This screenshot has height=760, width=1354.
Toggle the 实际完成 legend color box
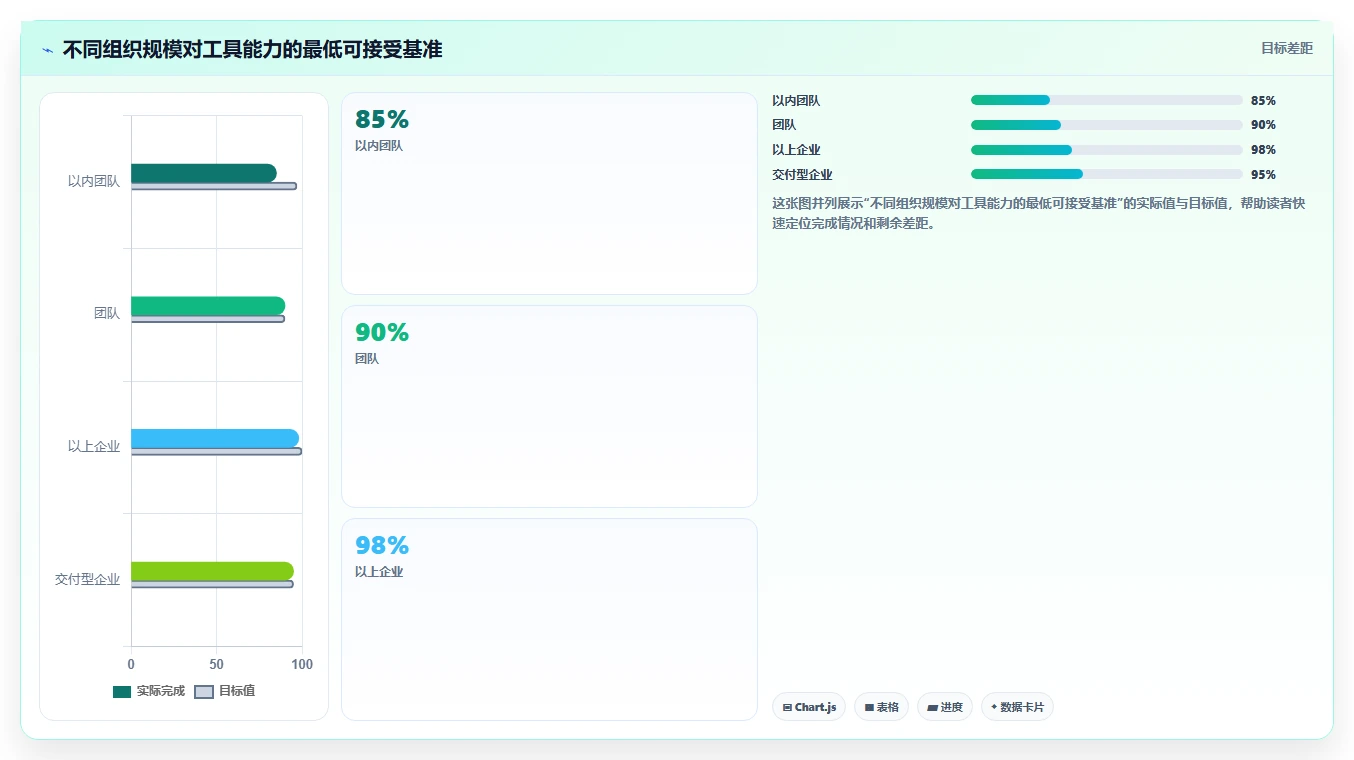tap(122, 692)
